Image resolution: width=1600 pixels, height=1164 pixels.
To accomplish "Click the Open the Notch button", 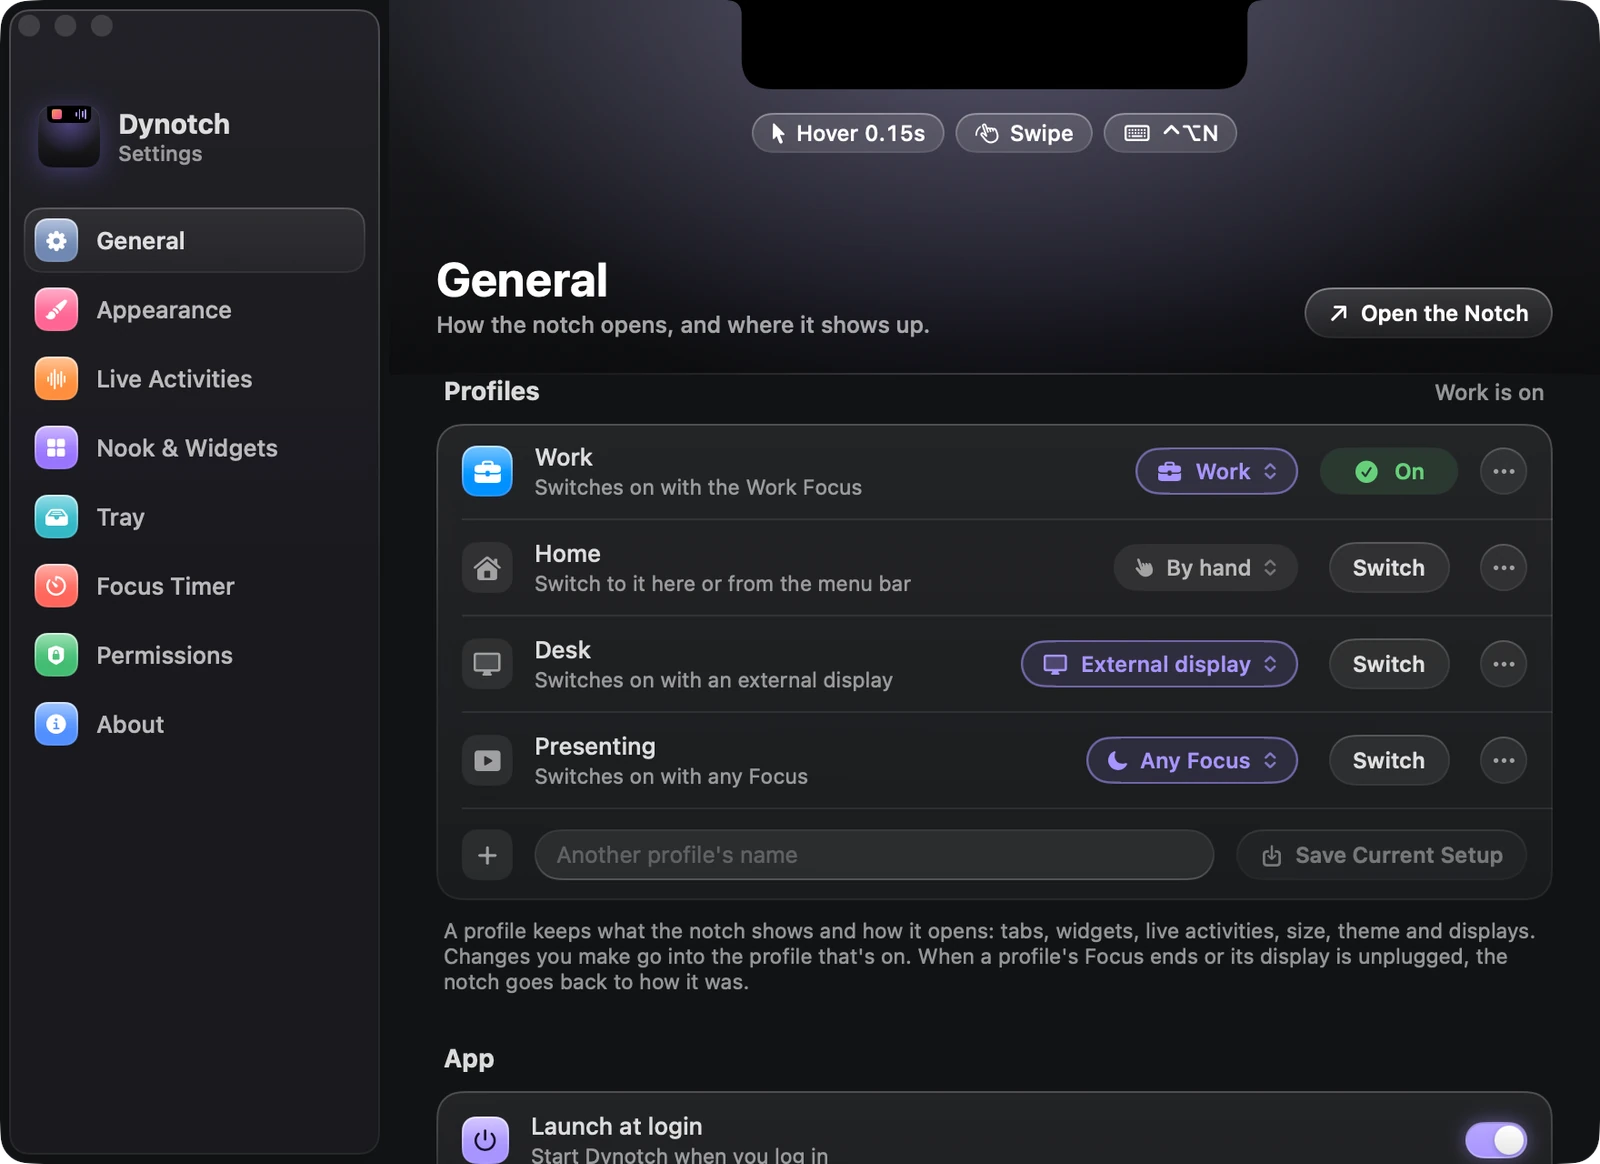I will pyautogui.click(x=1428, y=313).
